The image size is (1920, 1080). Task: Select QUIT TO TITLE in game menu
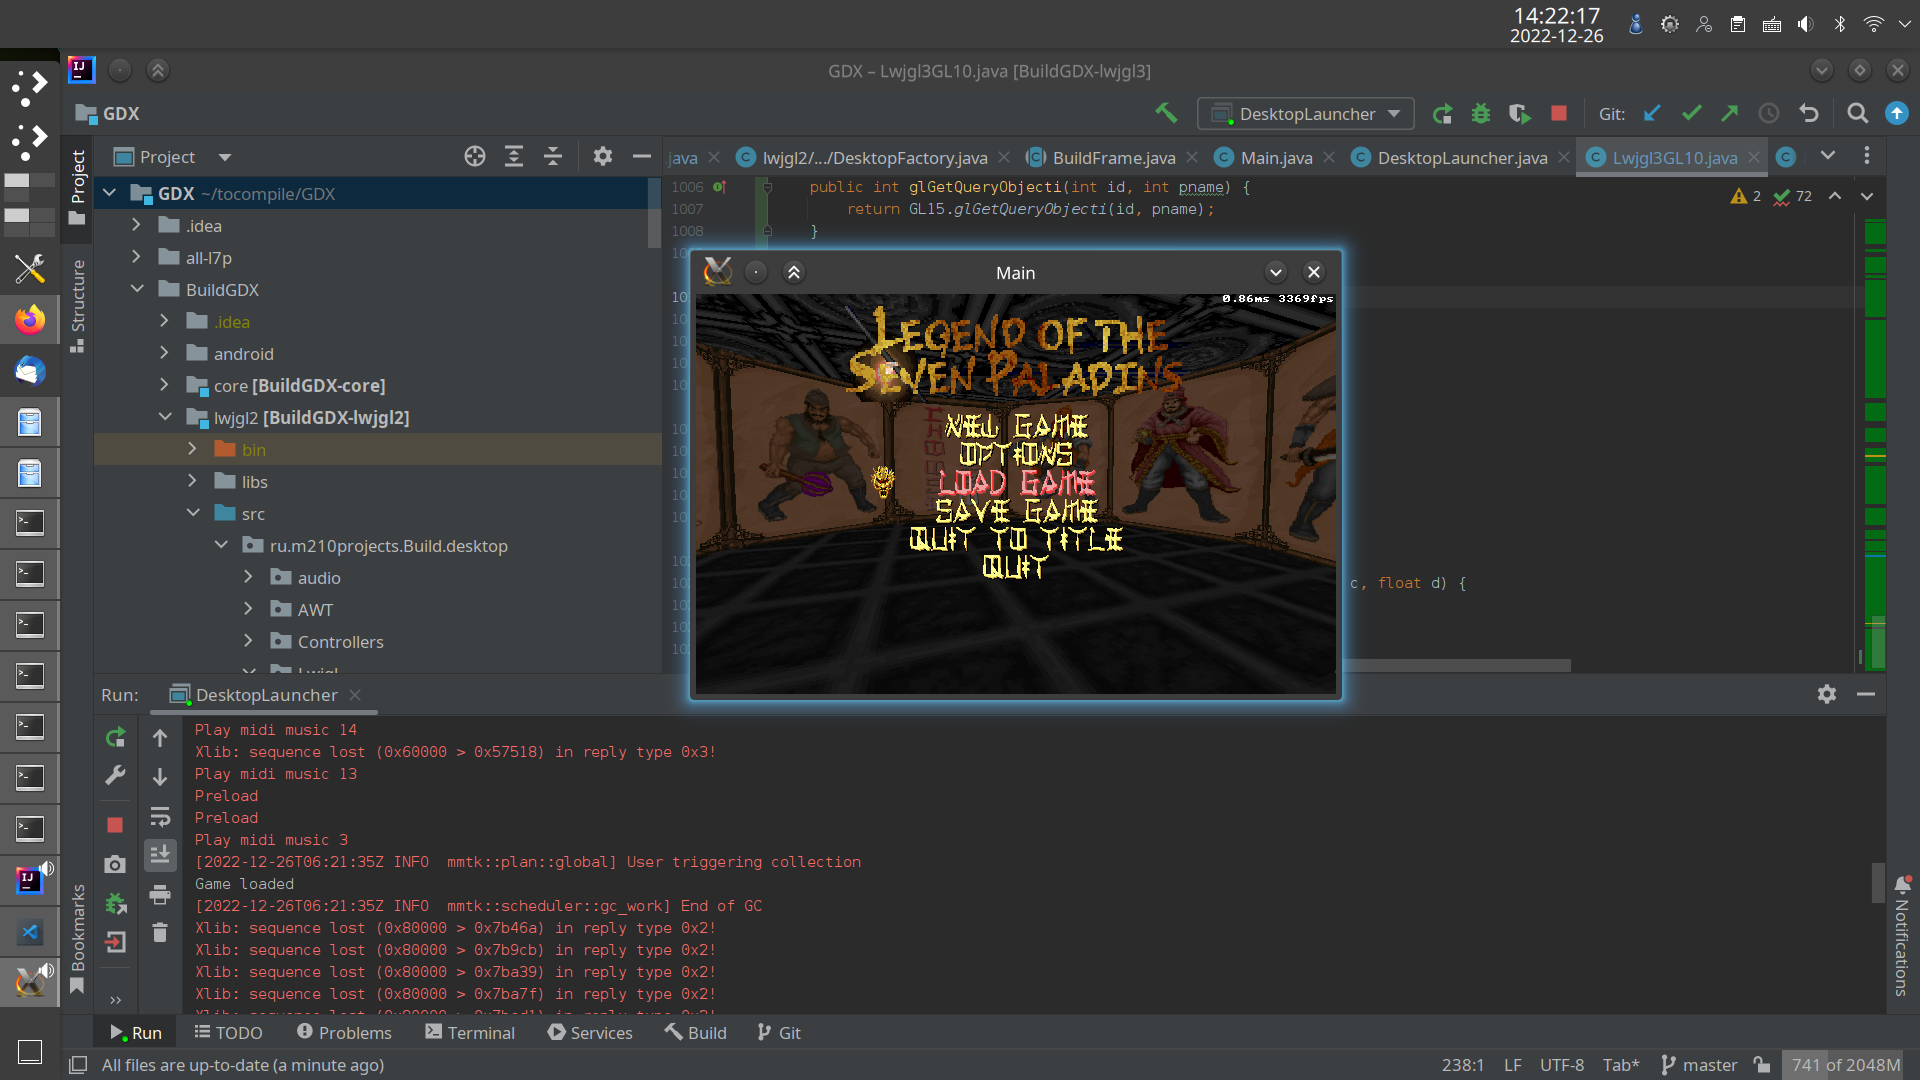(x=1016, y=539)
